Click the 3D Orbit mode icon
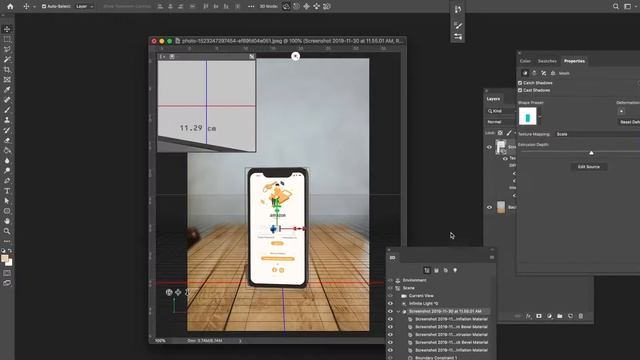 pyautogui.click(x=286, y=7)
